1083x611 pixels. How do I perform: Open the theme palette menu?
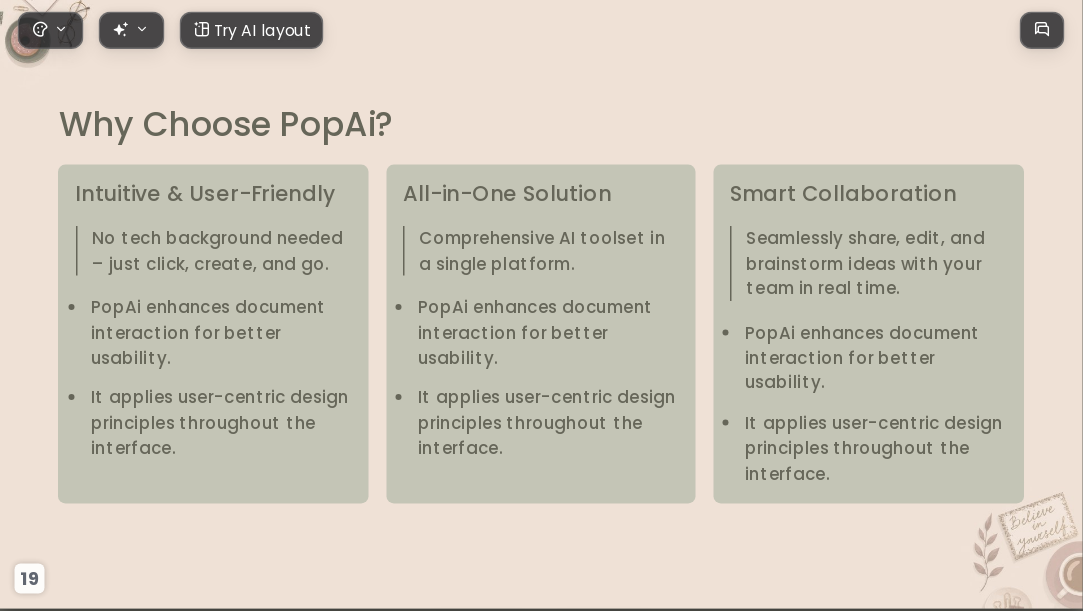pos(50,30)
